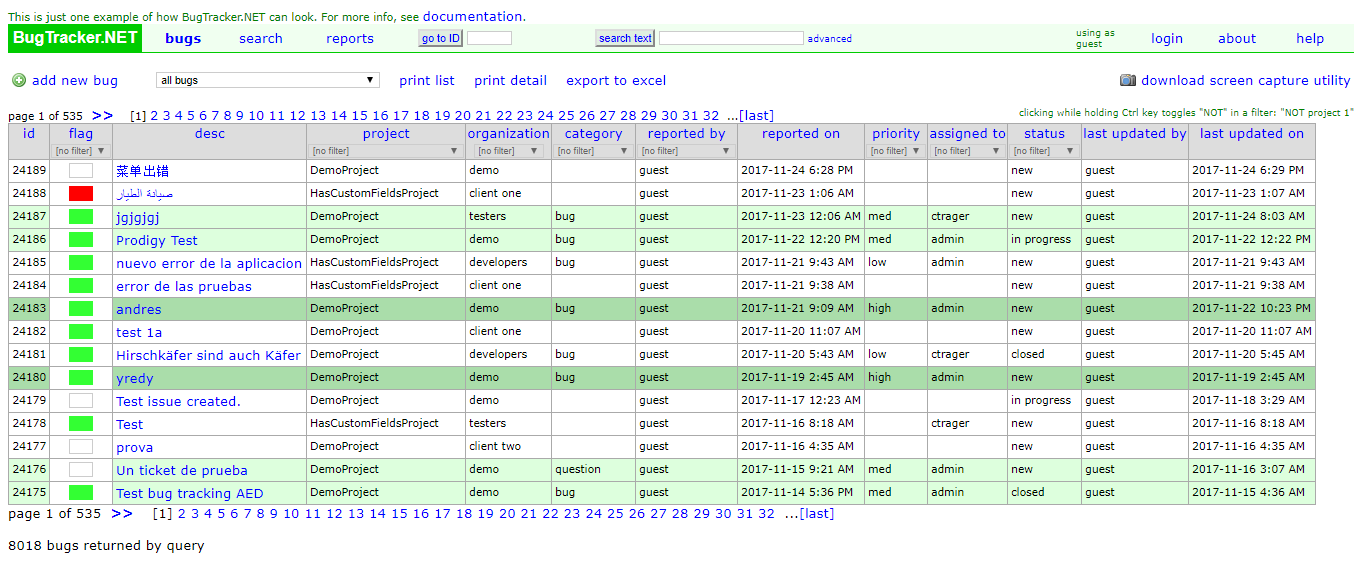
Task: Sort by the desc column header
Action: [210, 133]
